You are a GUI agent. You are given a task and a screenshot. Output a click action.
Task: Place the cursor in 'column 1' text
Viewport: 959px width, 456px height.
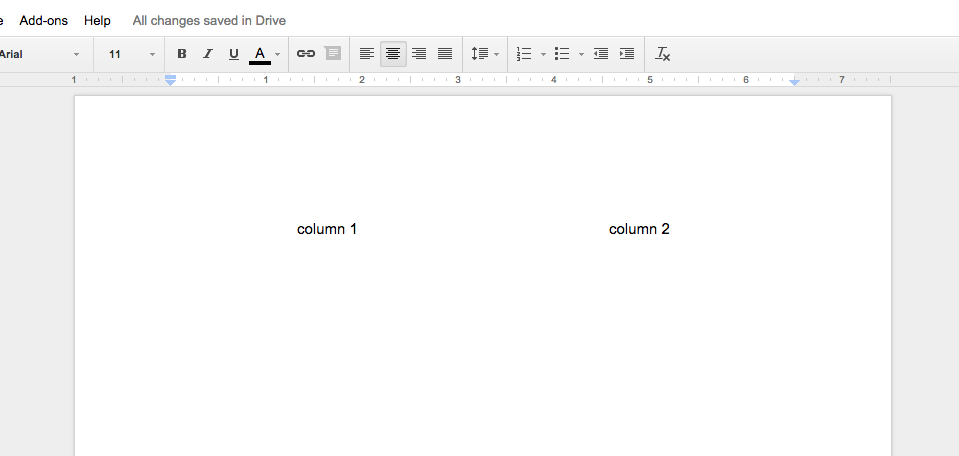pyautogui.click(x=327, y=229)
